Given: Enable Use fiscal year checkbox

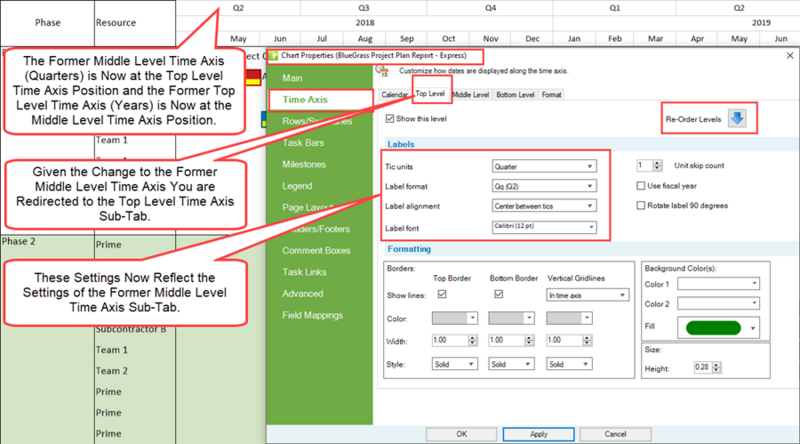Looking at the screenshot, I should (x=641, y=186).
